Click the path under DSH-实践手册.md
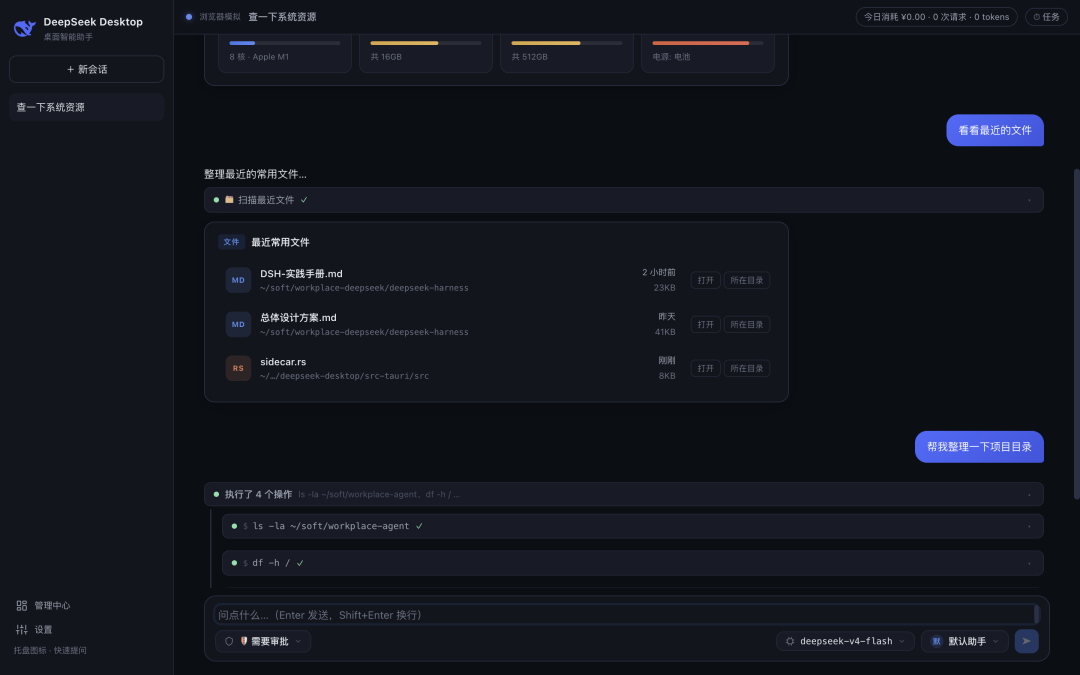The width and height of the screenshot is (1080, 675). click(x=364, y=288)
